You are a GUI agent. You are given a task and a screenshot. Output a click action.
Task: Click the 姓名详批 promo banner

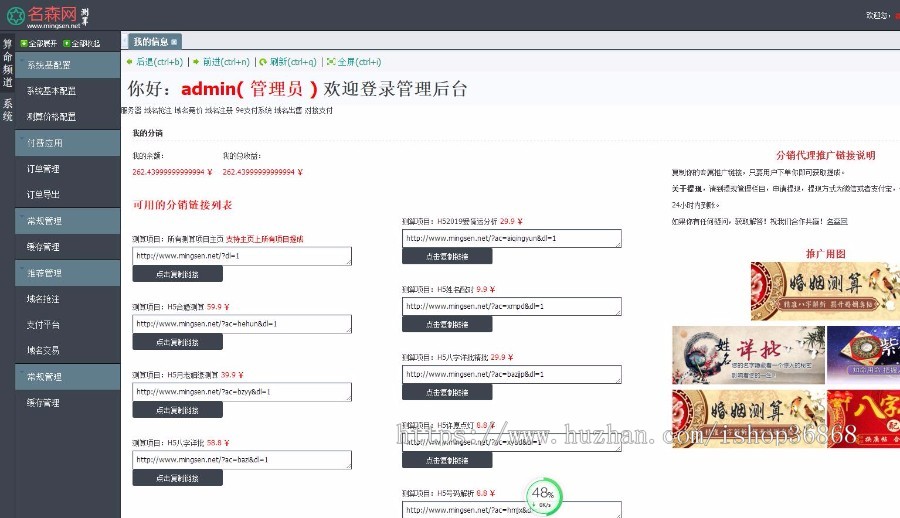point(748,355)
